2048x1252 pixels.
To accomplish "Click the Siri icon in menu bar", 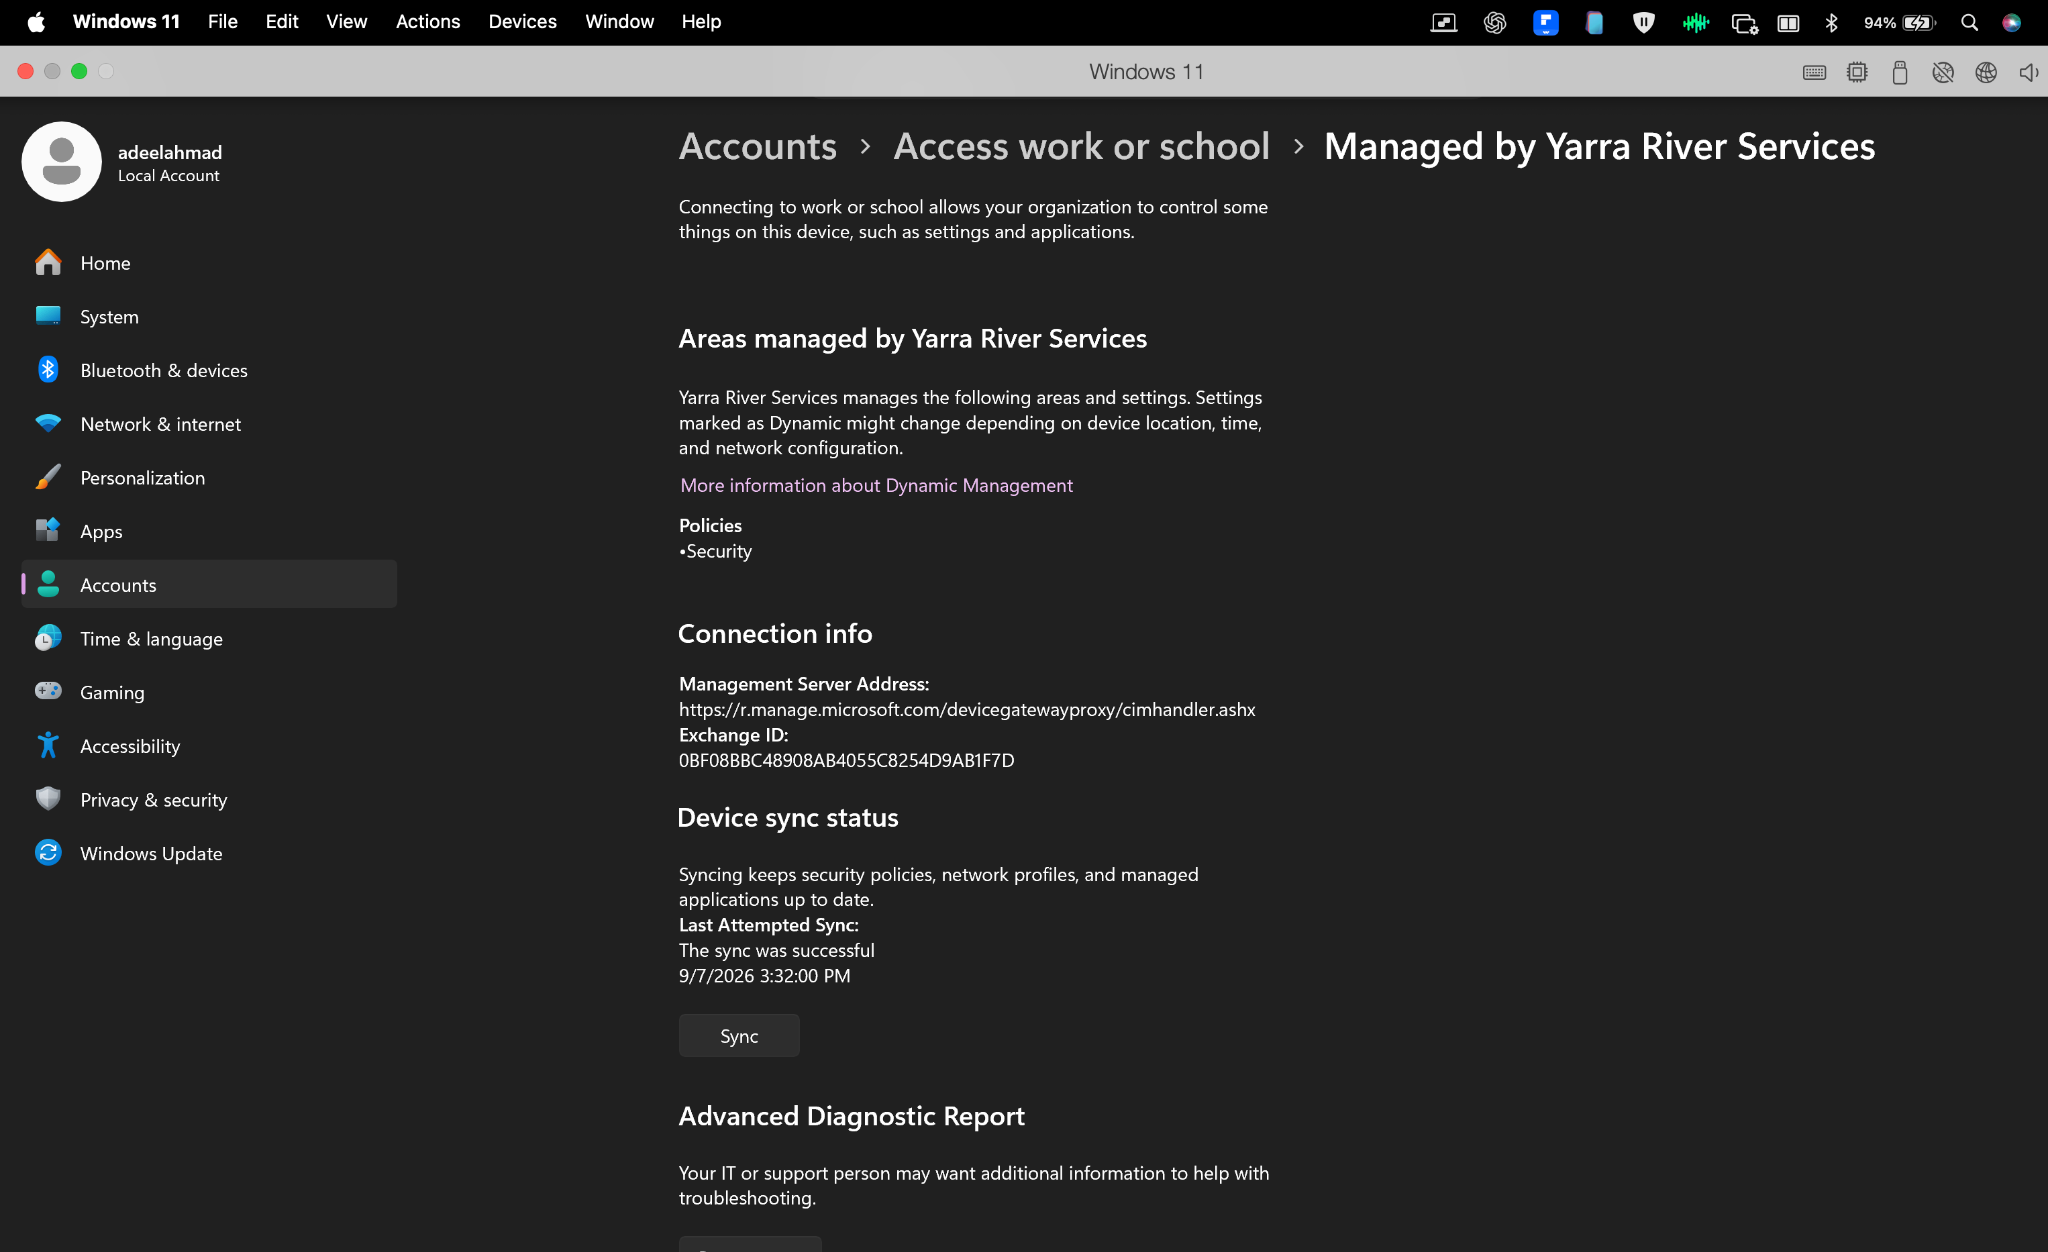I will click(2012, 22).
